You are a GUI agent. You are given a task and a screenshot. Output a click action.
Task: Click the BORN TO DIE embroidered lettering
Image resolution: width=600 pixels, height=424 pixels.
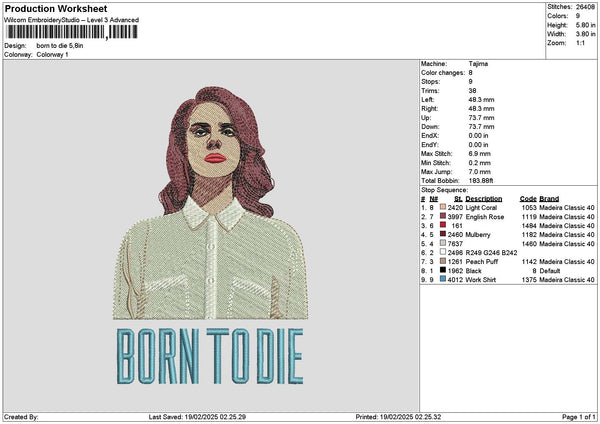(210, 357)
